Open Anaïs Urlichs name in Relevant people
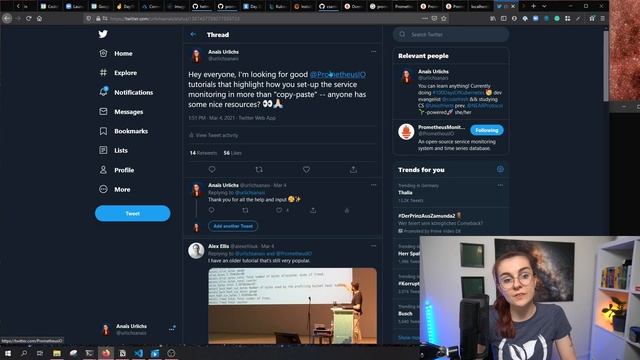 click(x=433, y=71)
